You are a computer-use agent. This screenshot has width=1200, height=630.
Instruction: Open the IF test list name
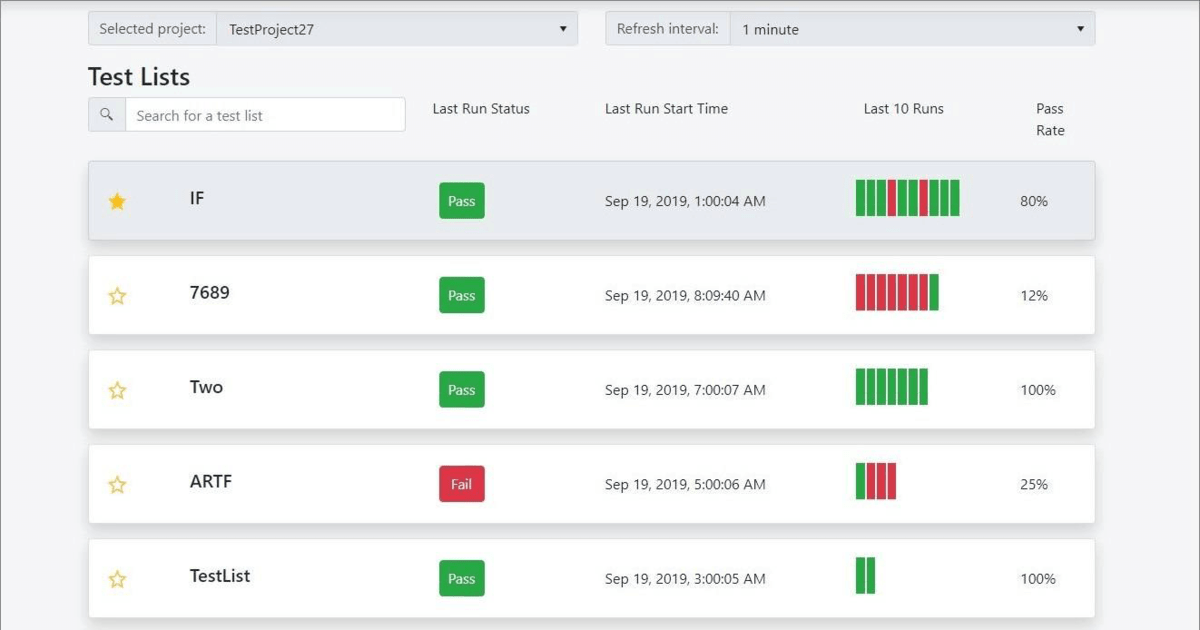(x=197, y=198)
